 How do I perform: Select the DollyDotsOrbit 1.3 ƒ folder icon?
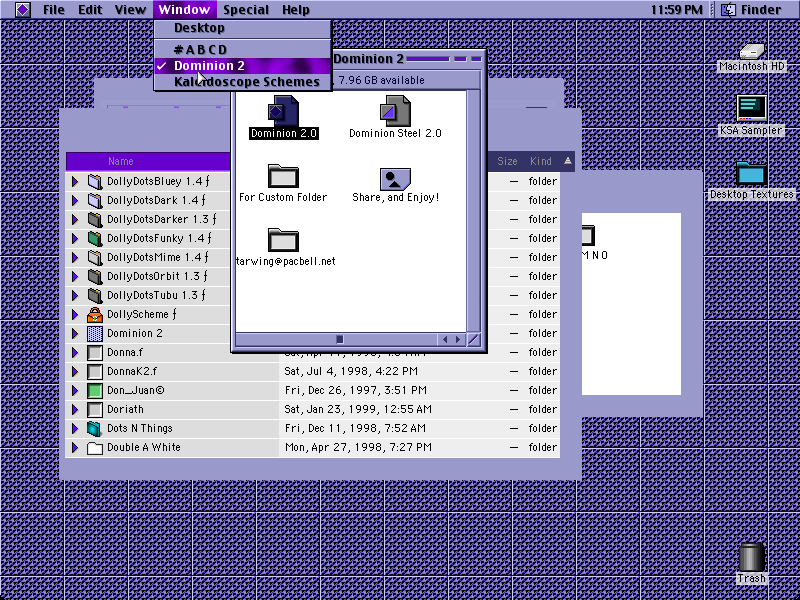(x=94, y=276)
